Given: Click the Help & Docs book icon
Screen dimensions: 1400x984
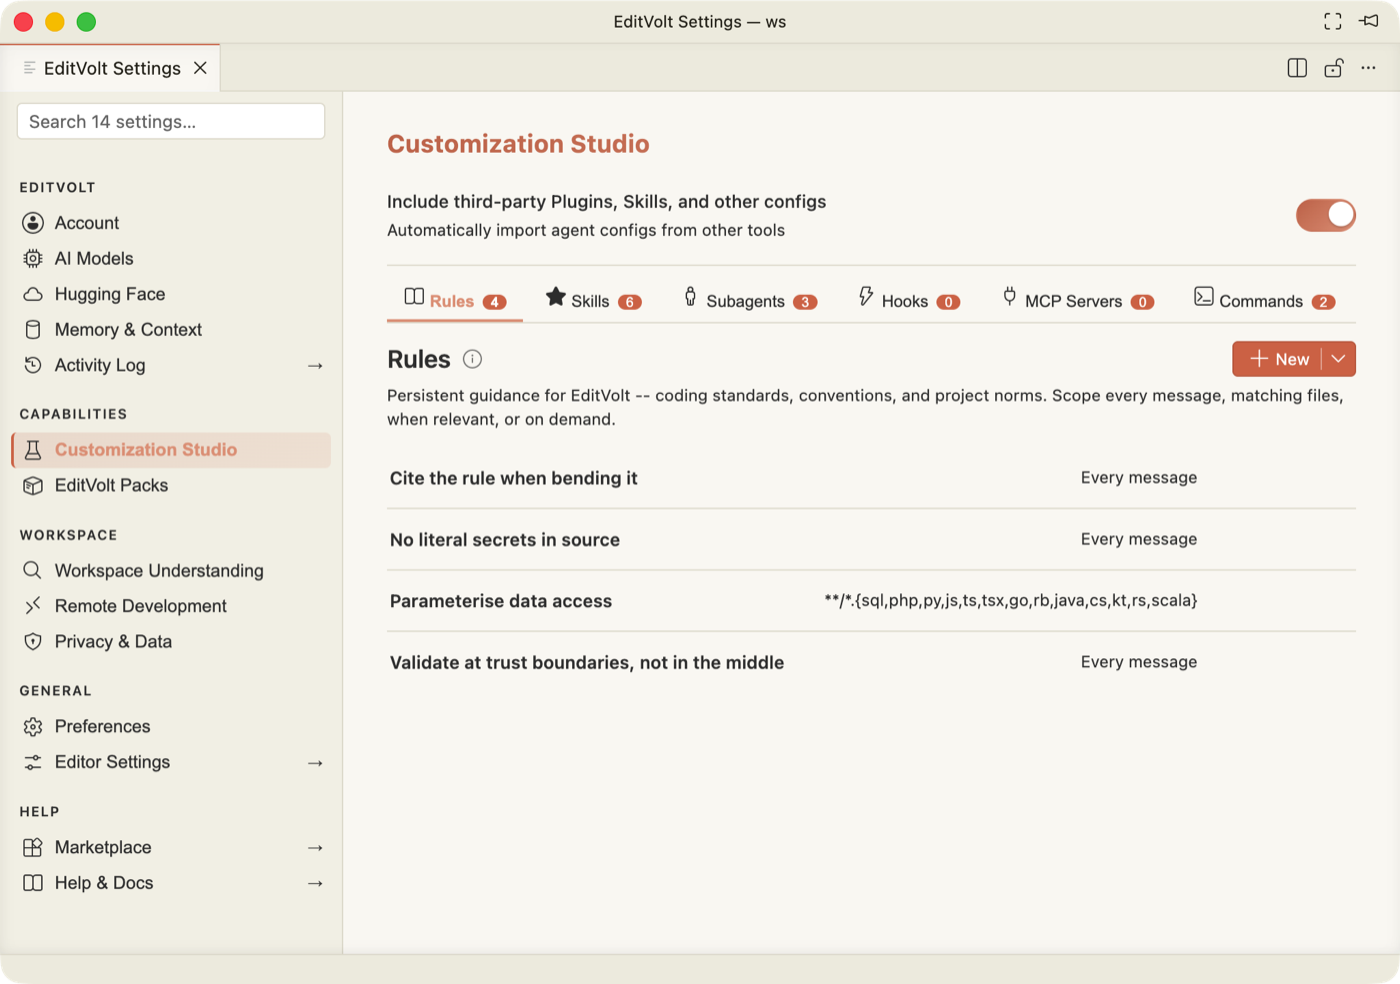Looking at the screenshot, I should 33,883.
